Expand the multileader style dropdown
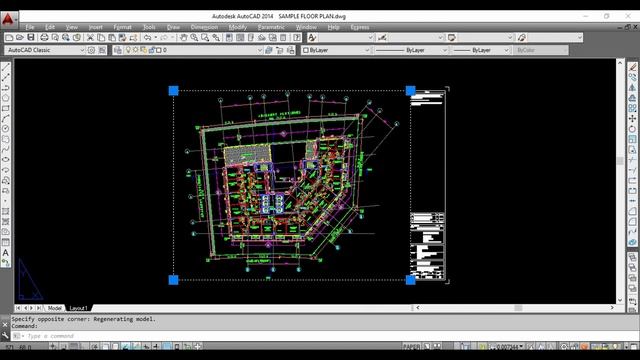This screenshot has width=640, height=360. click(580, 38)
